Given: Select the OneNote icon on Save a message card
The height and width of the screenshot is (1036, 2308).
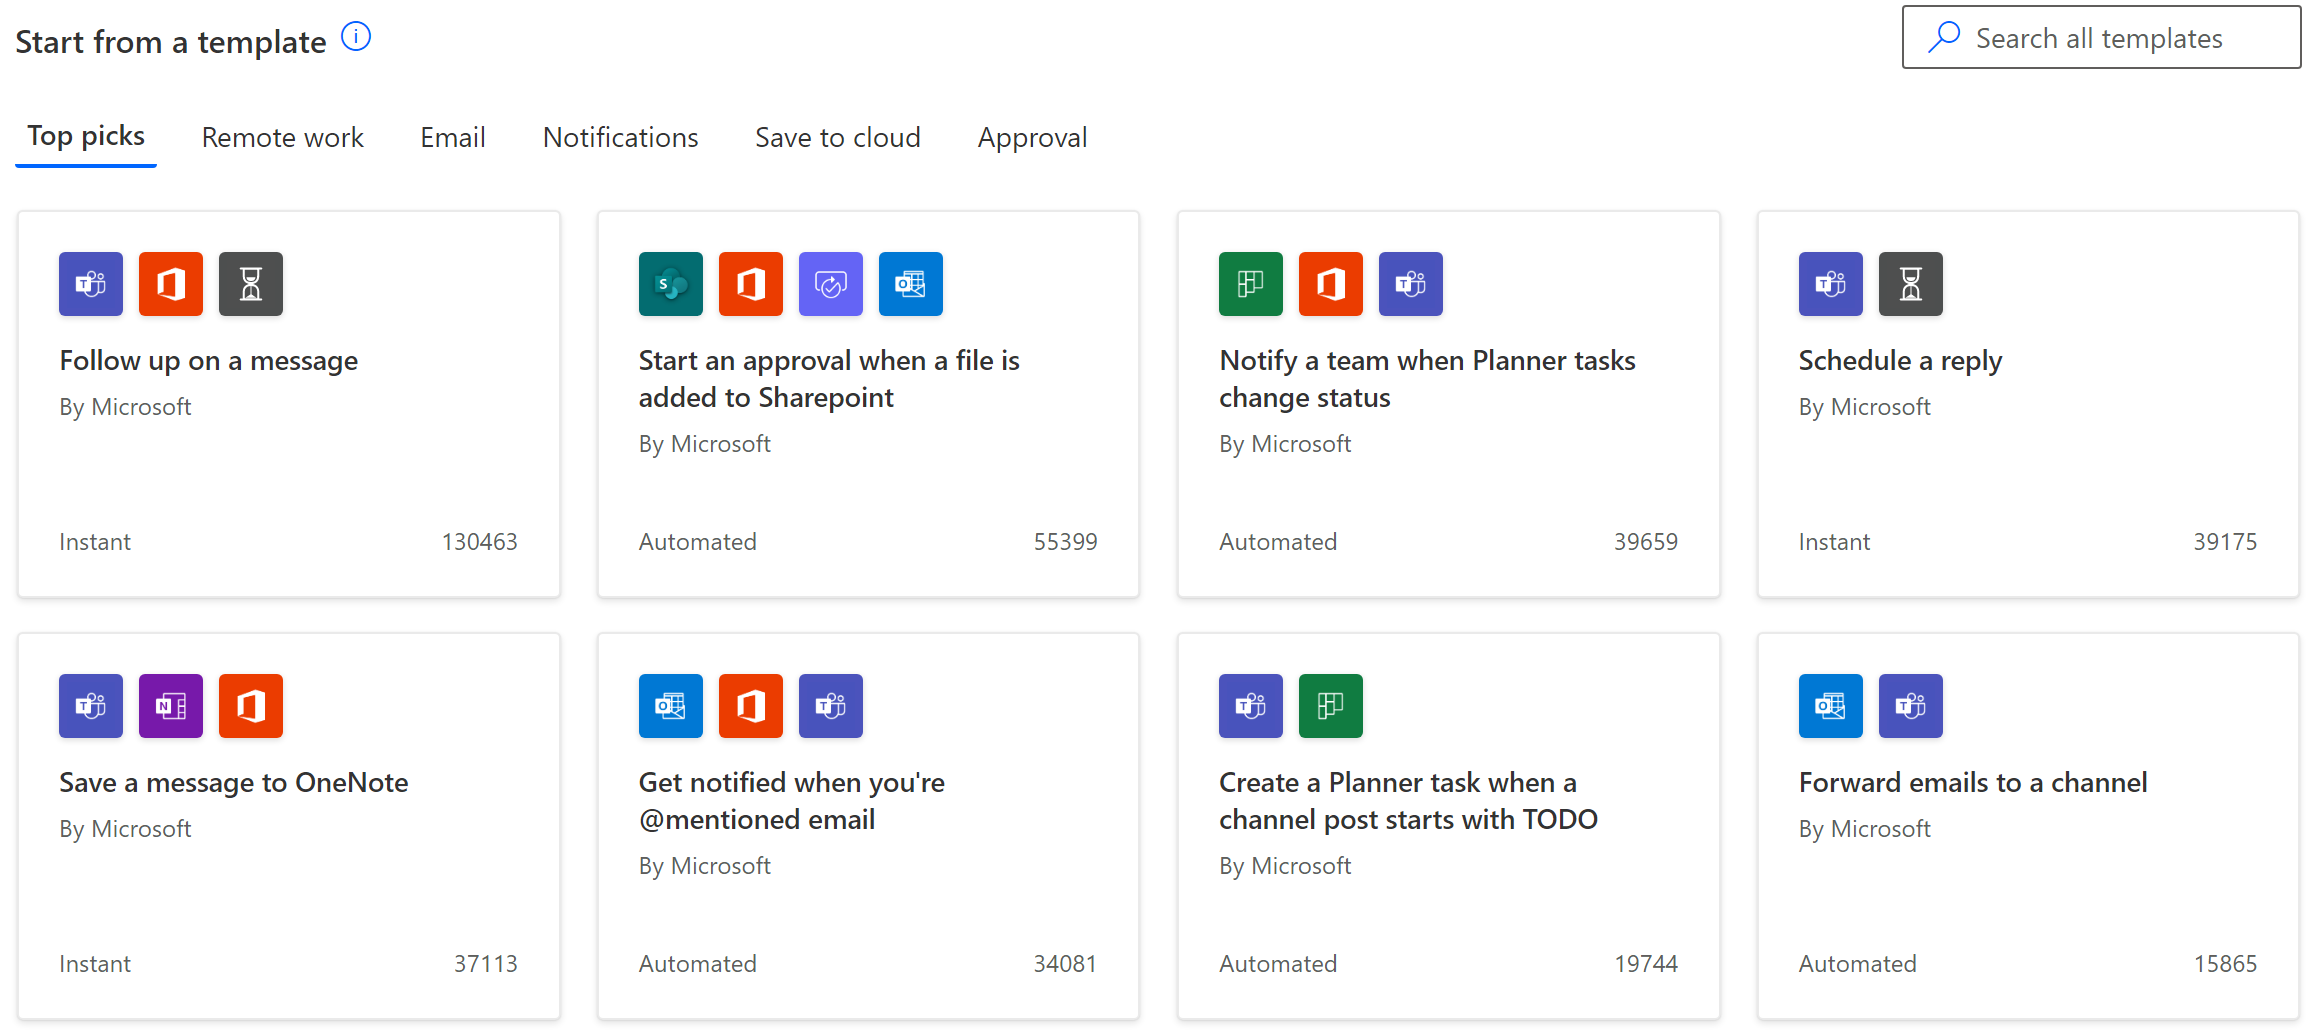Looking at the screenshot, I should point(170,706).
